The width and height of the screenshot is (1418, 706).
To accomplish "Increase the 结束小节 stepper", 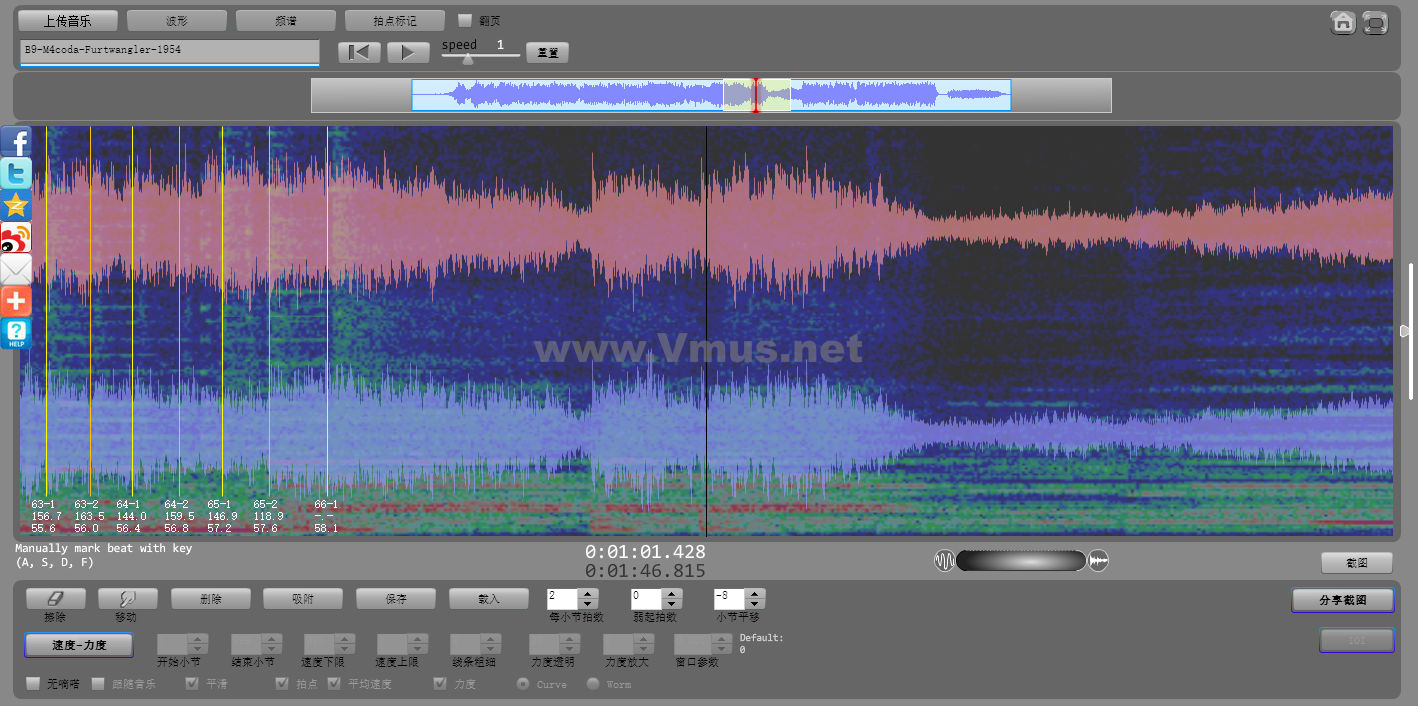I will (x=271, y=639).
